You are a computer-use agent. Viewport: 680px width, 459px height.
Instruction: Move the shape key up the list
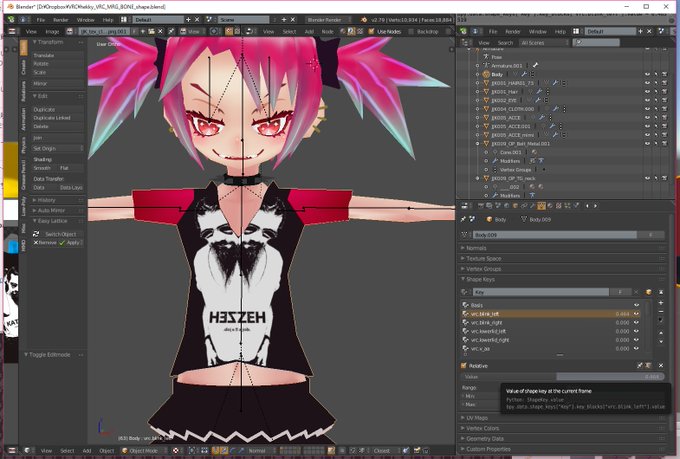[x=660, y=333]
